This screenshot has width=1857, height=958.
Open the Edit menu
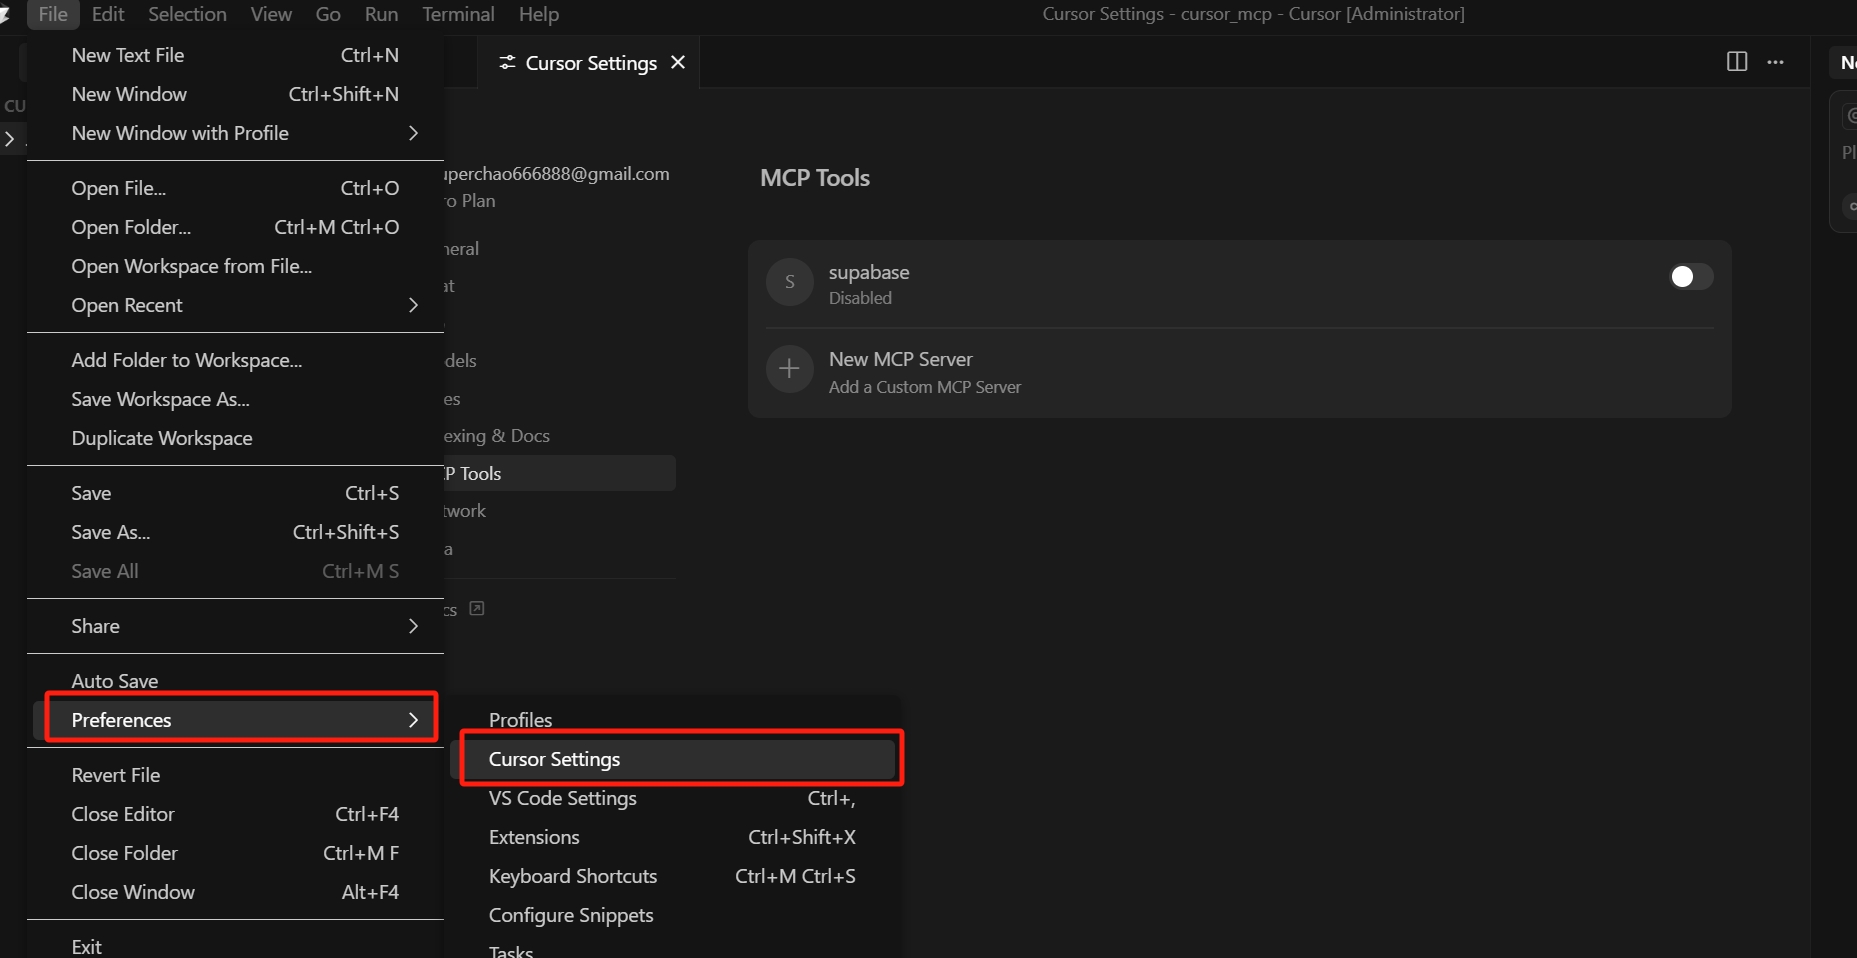pos(108,14)
